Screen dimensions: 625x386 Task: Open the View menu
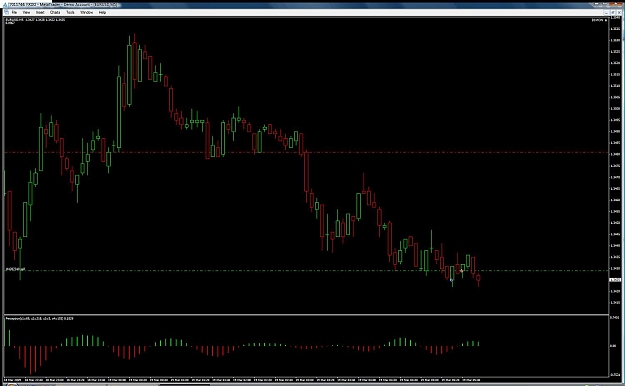click(x=26, y=12)
